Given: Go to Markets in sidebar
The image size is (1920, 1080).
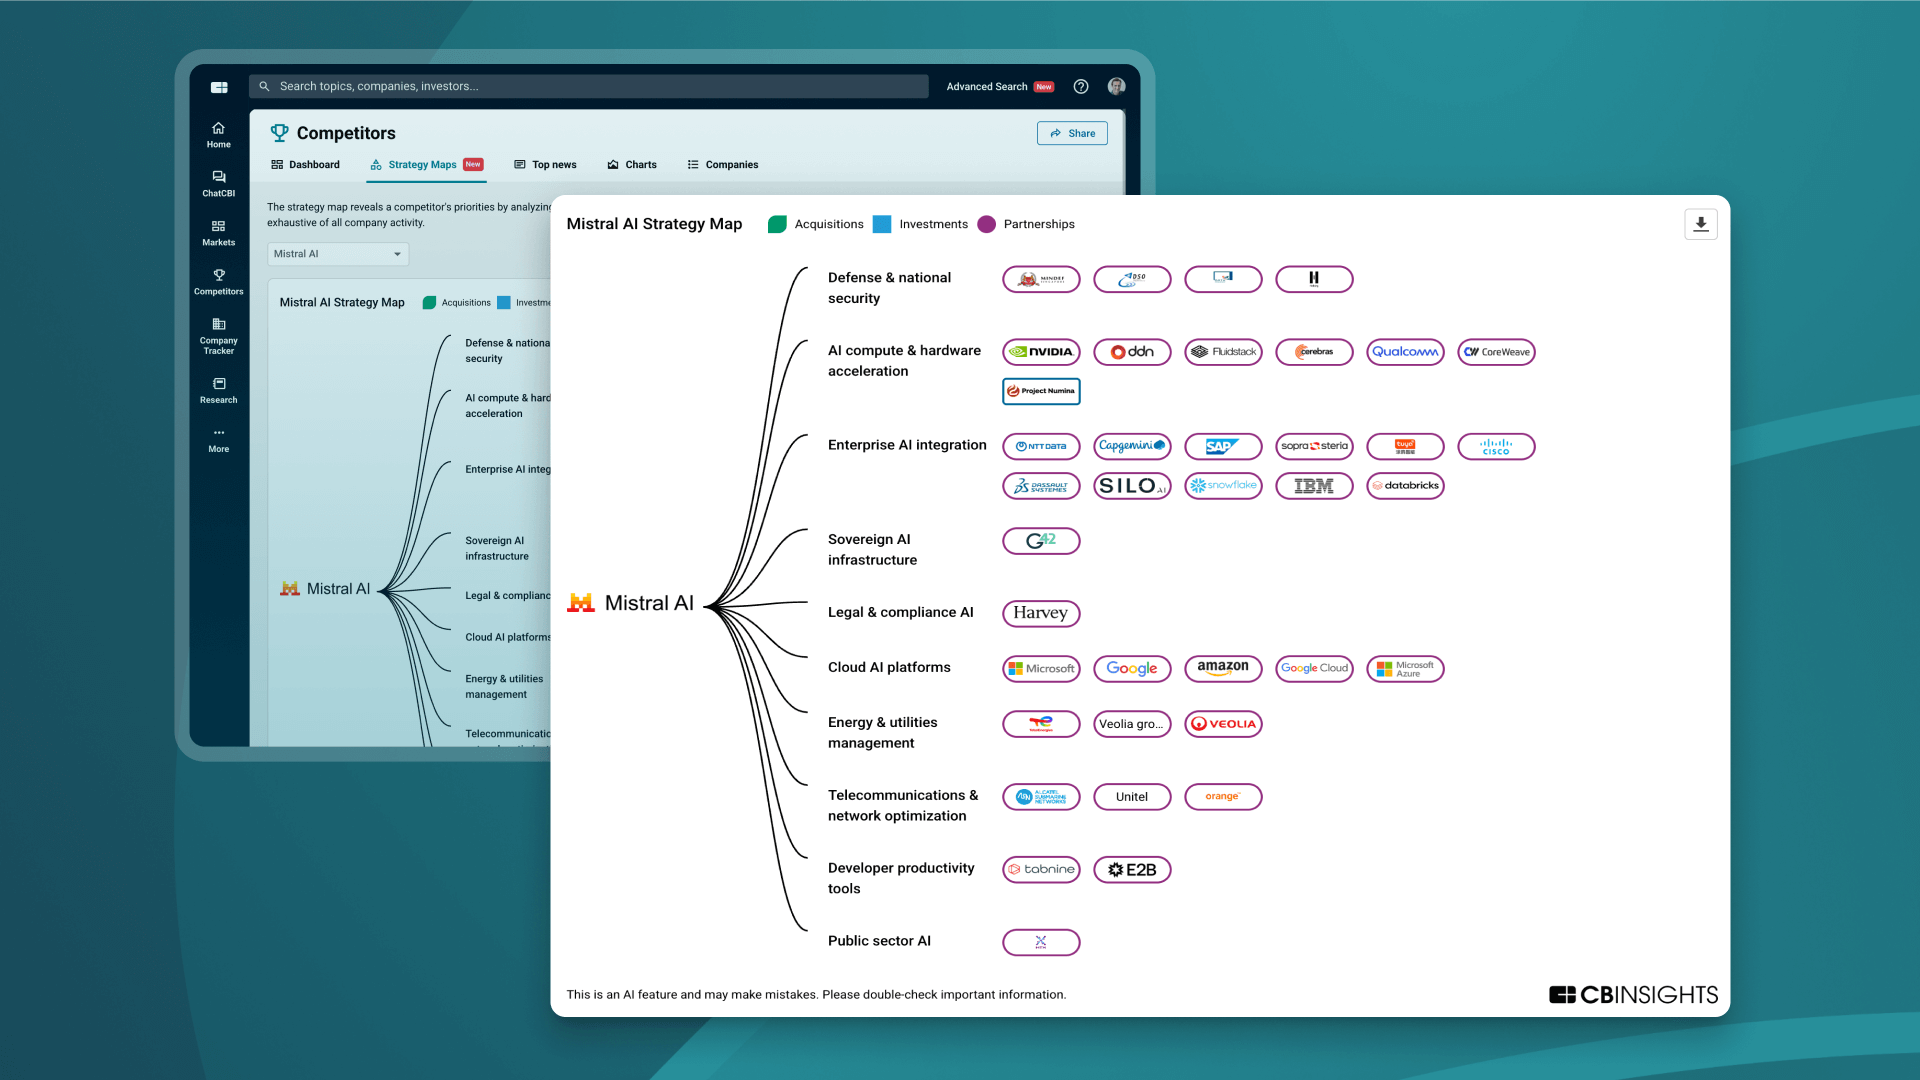Looking at the screenshot, I should click(218, 232).
